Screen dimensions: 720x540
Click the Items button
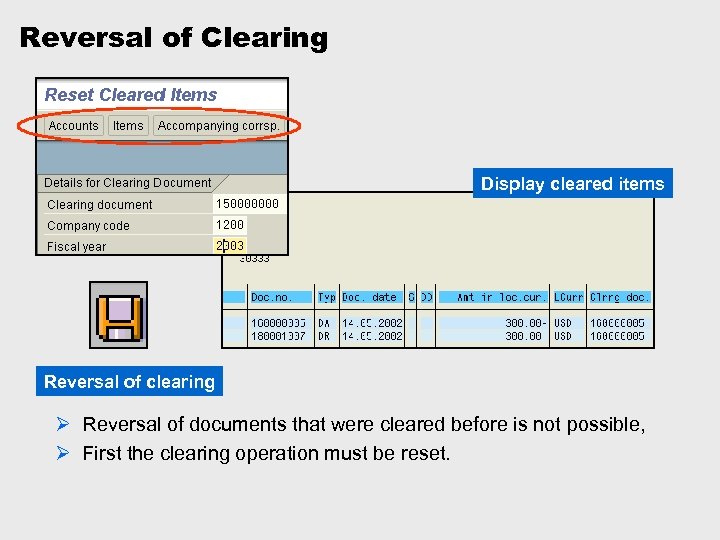(x=128, y=126)
